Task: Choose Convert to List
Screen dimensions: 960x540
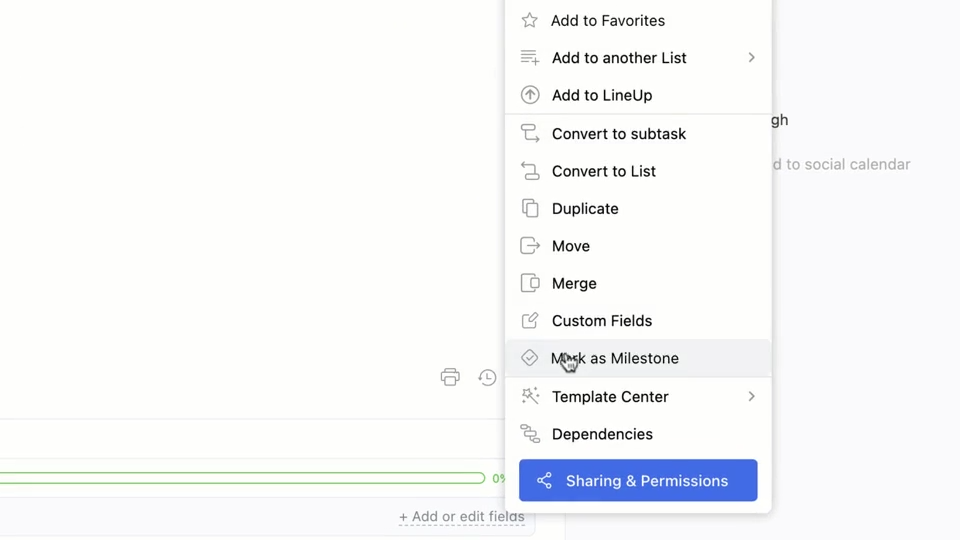Action: tap(603, 171)
